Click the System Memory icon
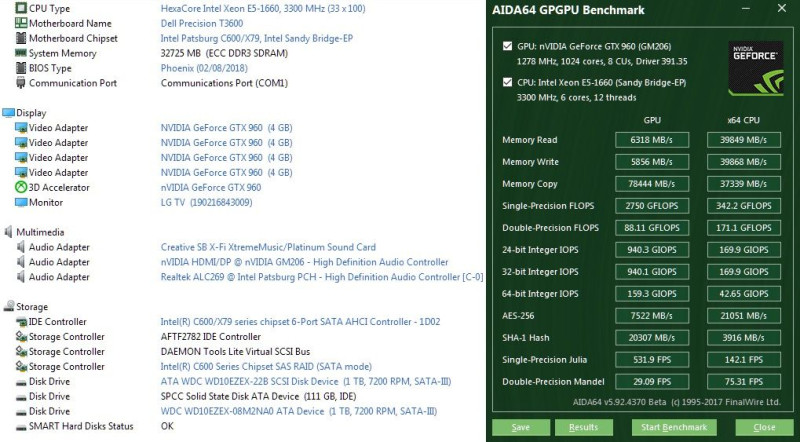The image size is (800, 442). (21, 53)
